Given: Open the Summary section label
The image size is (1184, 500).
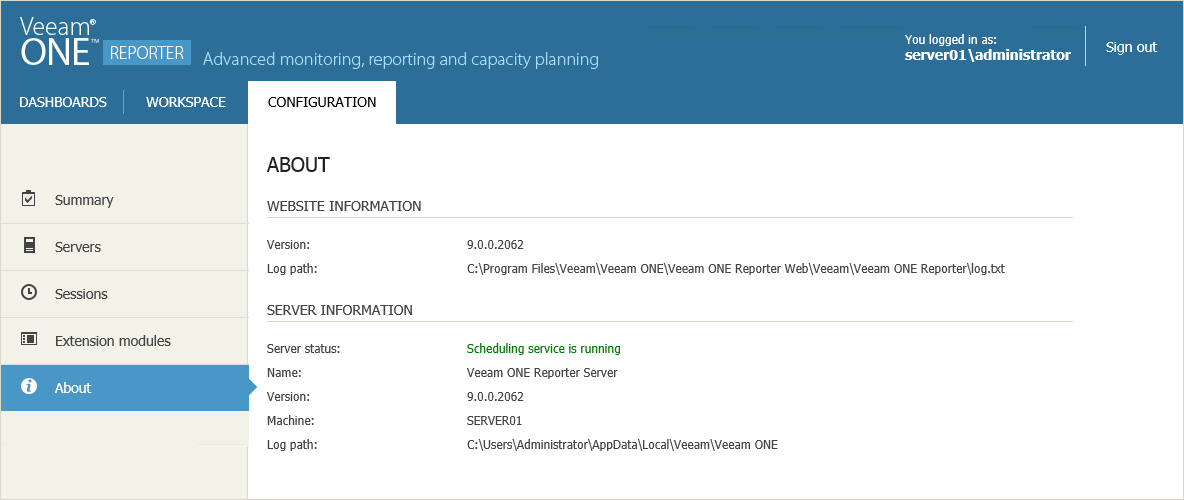Looking at the screenshot, I should [84, 200].
